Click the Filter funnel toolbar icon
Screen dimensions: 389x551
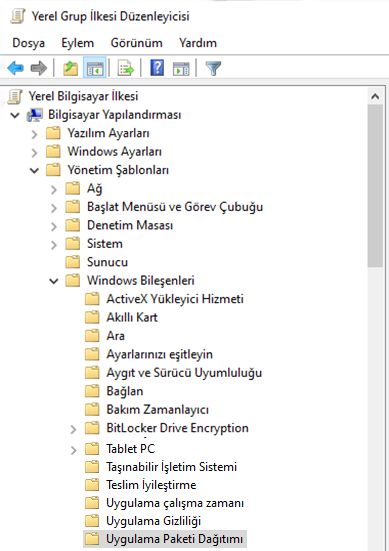[213, 68]
